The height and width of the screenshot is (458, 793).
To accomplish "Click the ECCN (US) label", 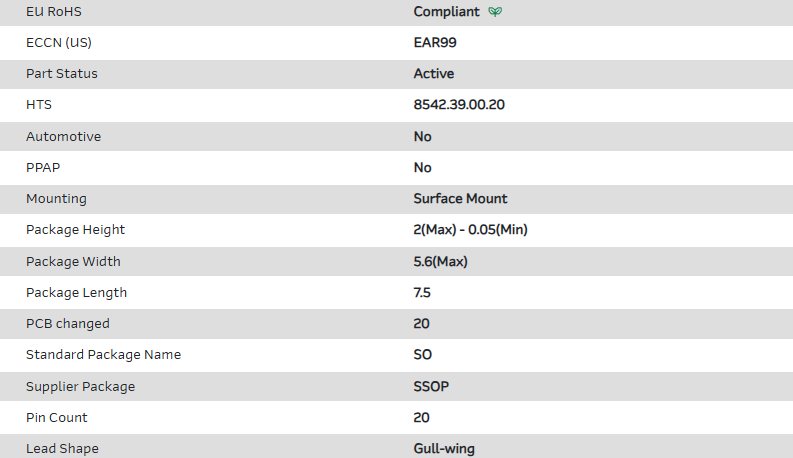I will click(65, 43).
